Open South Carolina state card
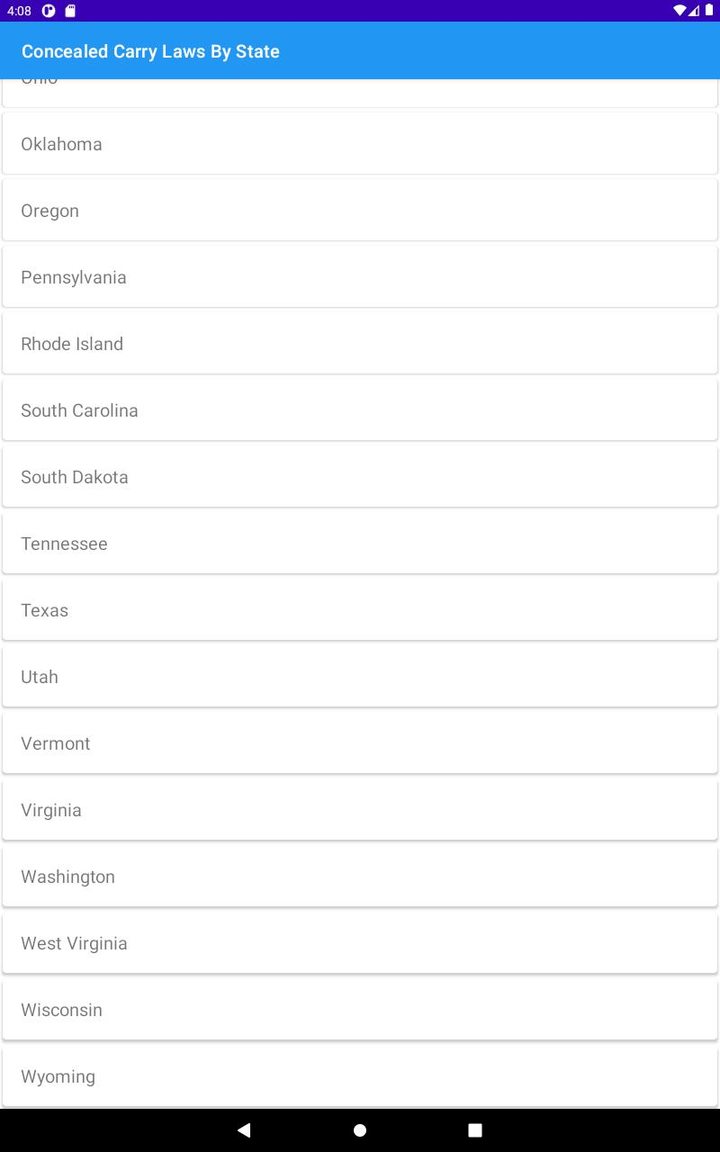The width and height of the screenshot is (720, 1152). [x=360, y=410]
